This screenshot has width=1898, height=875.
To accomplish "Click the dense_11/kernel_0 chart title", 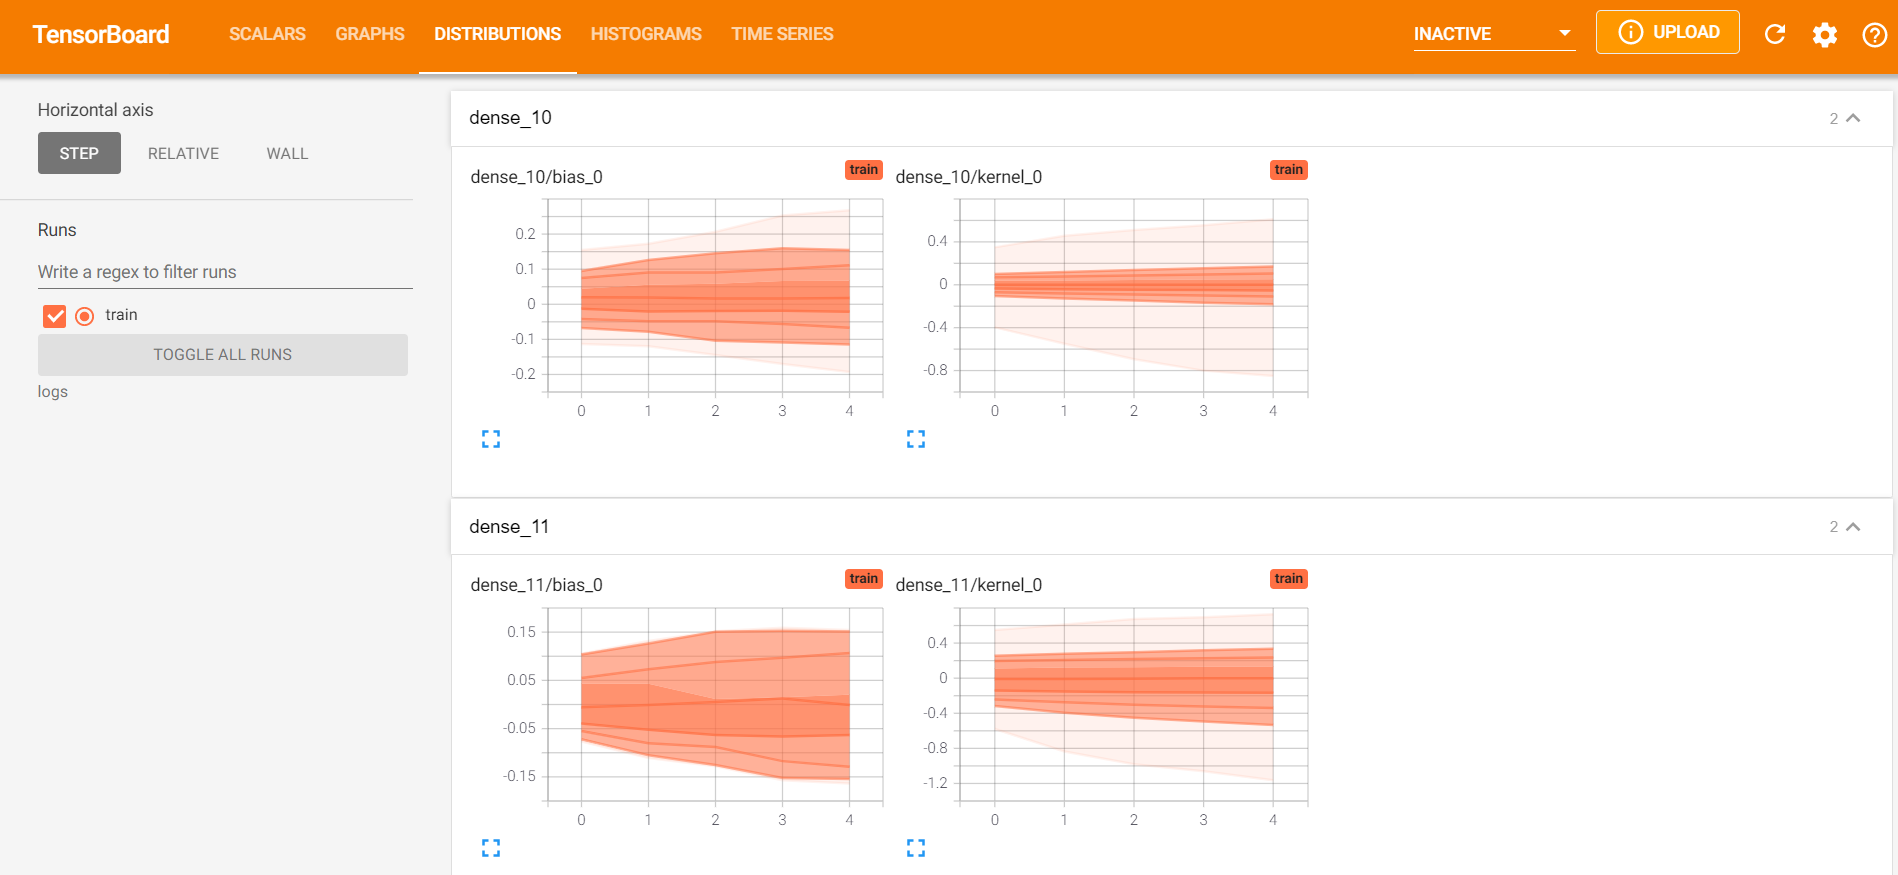I will pyautogui.click(x=969, y=585).
